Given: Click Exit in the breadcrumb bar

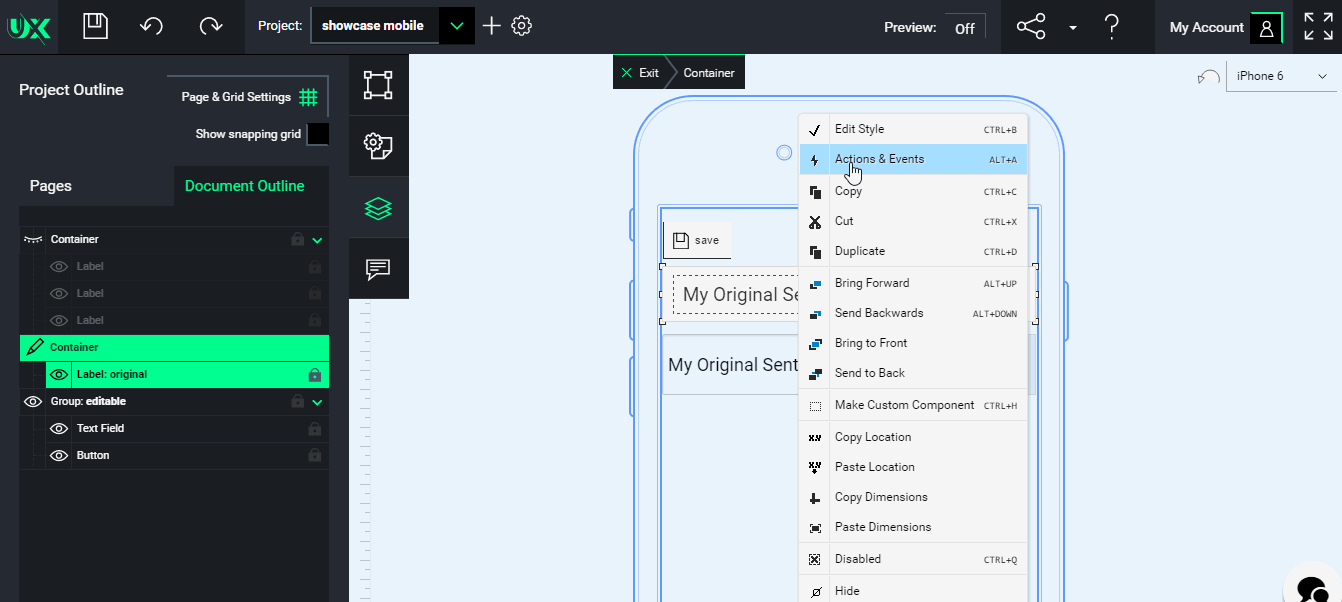Looking at the screenshot, I should tap(640, 73).
